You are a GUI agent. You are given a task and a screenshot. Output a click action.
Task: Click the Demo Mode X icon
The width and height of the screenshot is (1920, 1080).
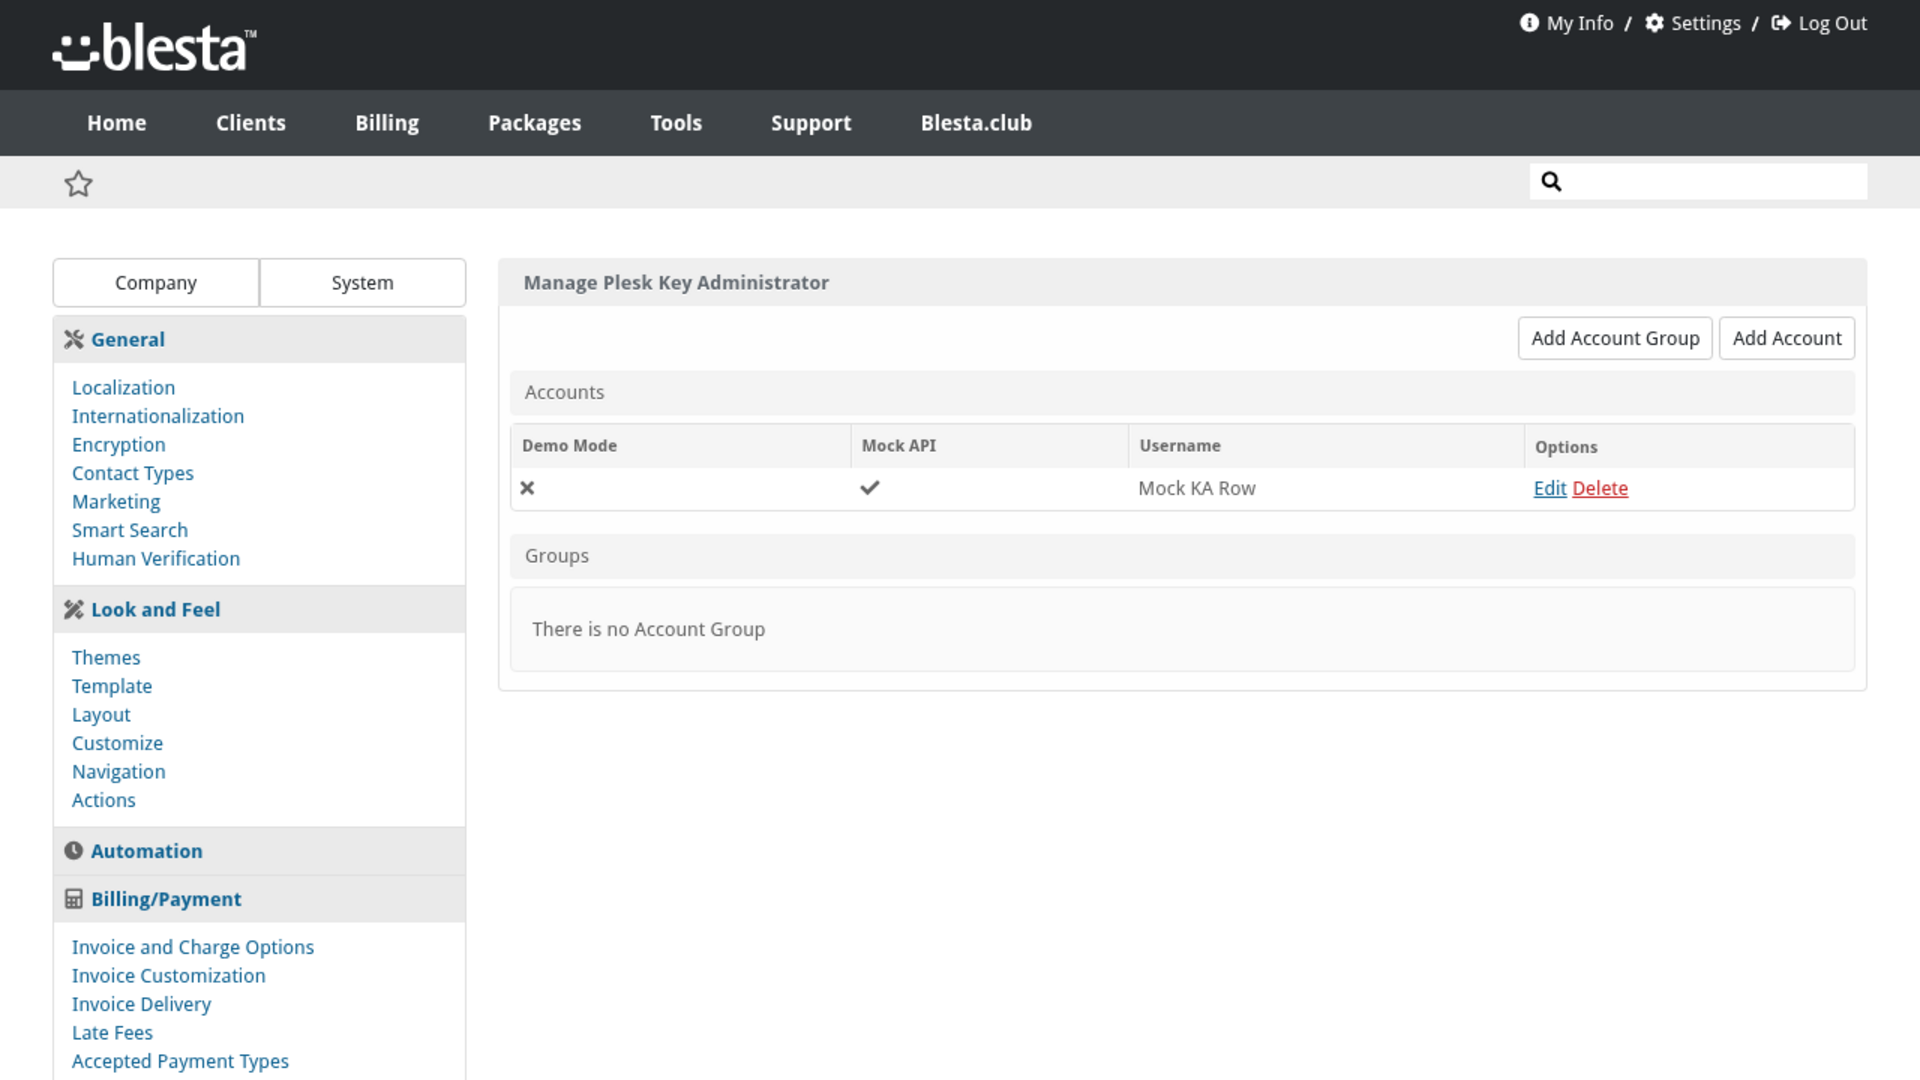pyautogui.click(x=527, y=488)
